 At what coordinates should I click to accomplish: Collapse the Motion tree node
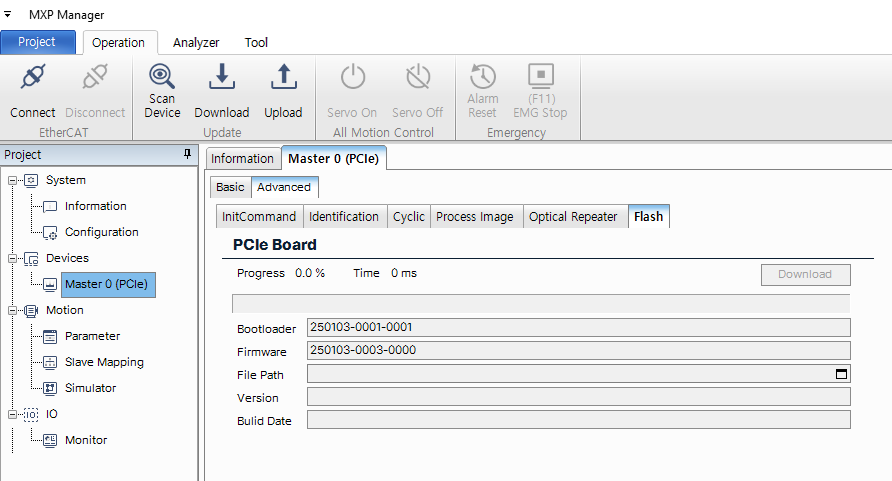tap(11, 311)
